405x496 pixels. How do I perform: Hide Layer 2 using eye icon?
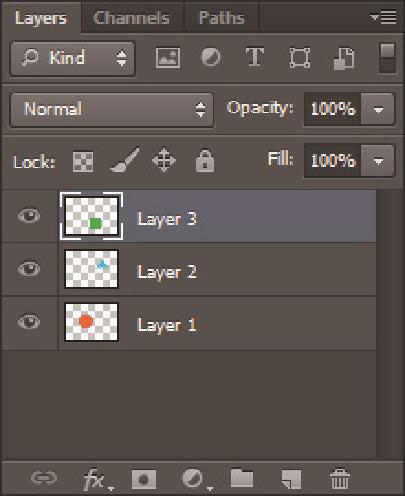coord(29,269)
